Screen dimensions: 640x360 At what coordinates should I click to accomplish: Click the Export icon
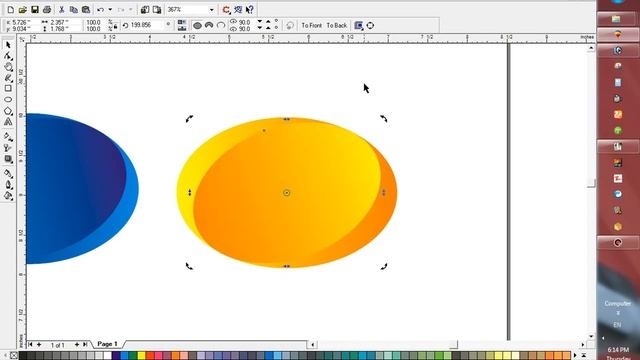point(157,9)
